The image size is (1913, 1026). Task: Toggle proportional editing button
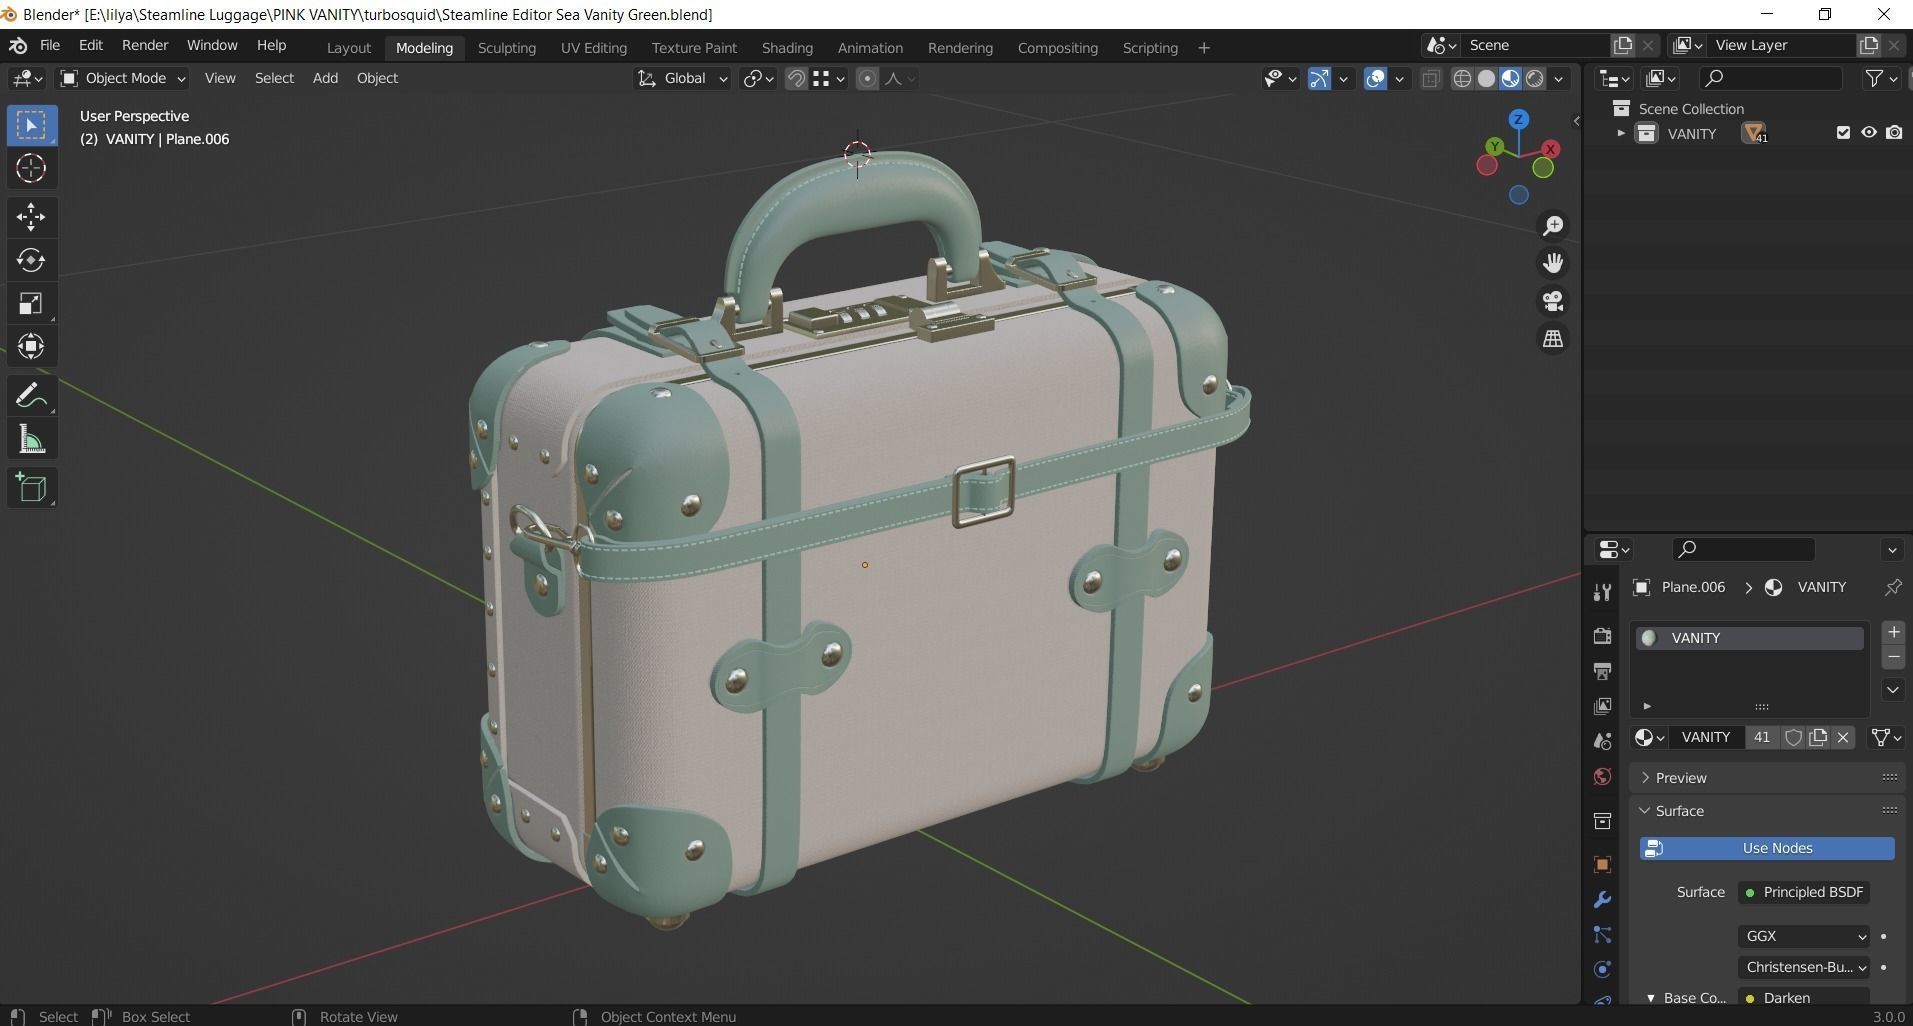click(x=867, y=79)
